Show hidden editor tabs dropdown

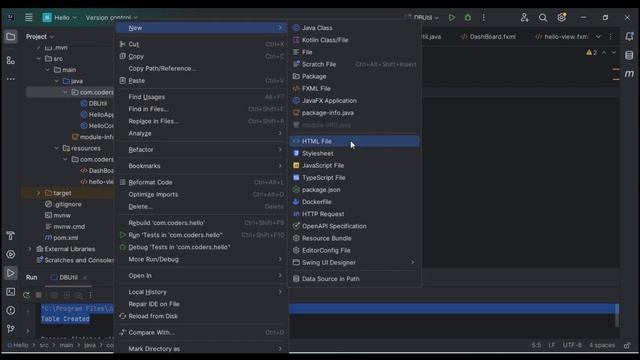pyautogui.click(x=598, y=37)
